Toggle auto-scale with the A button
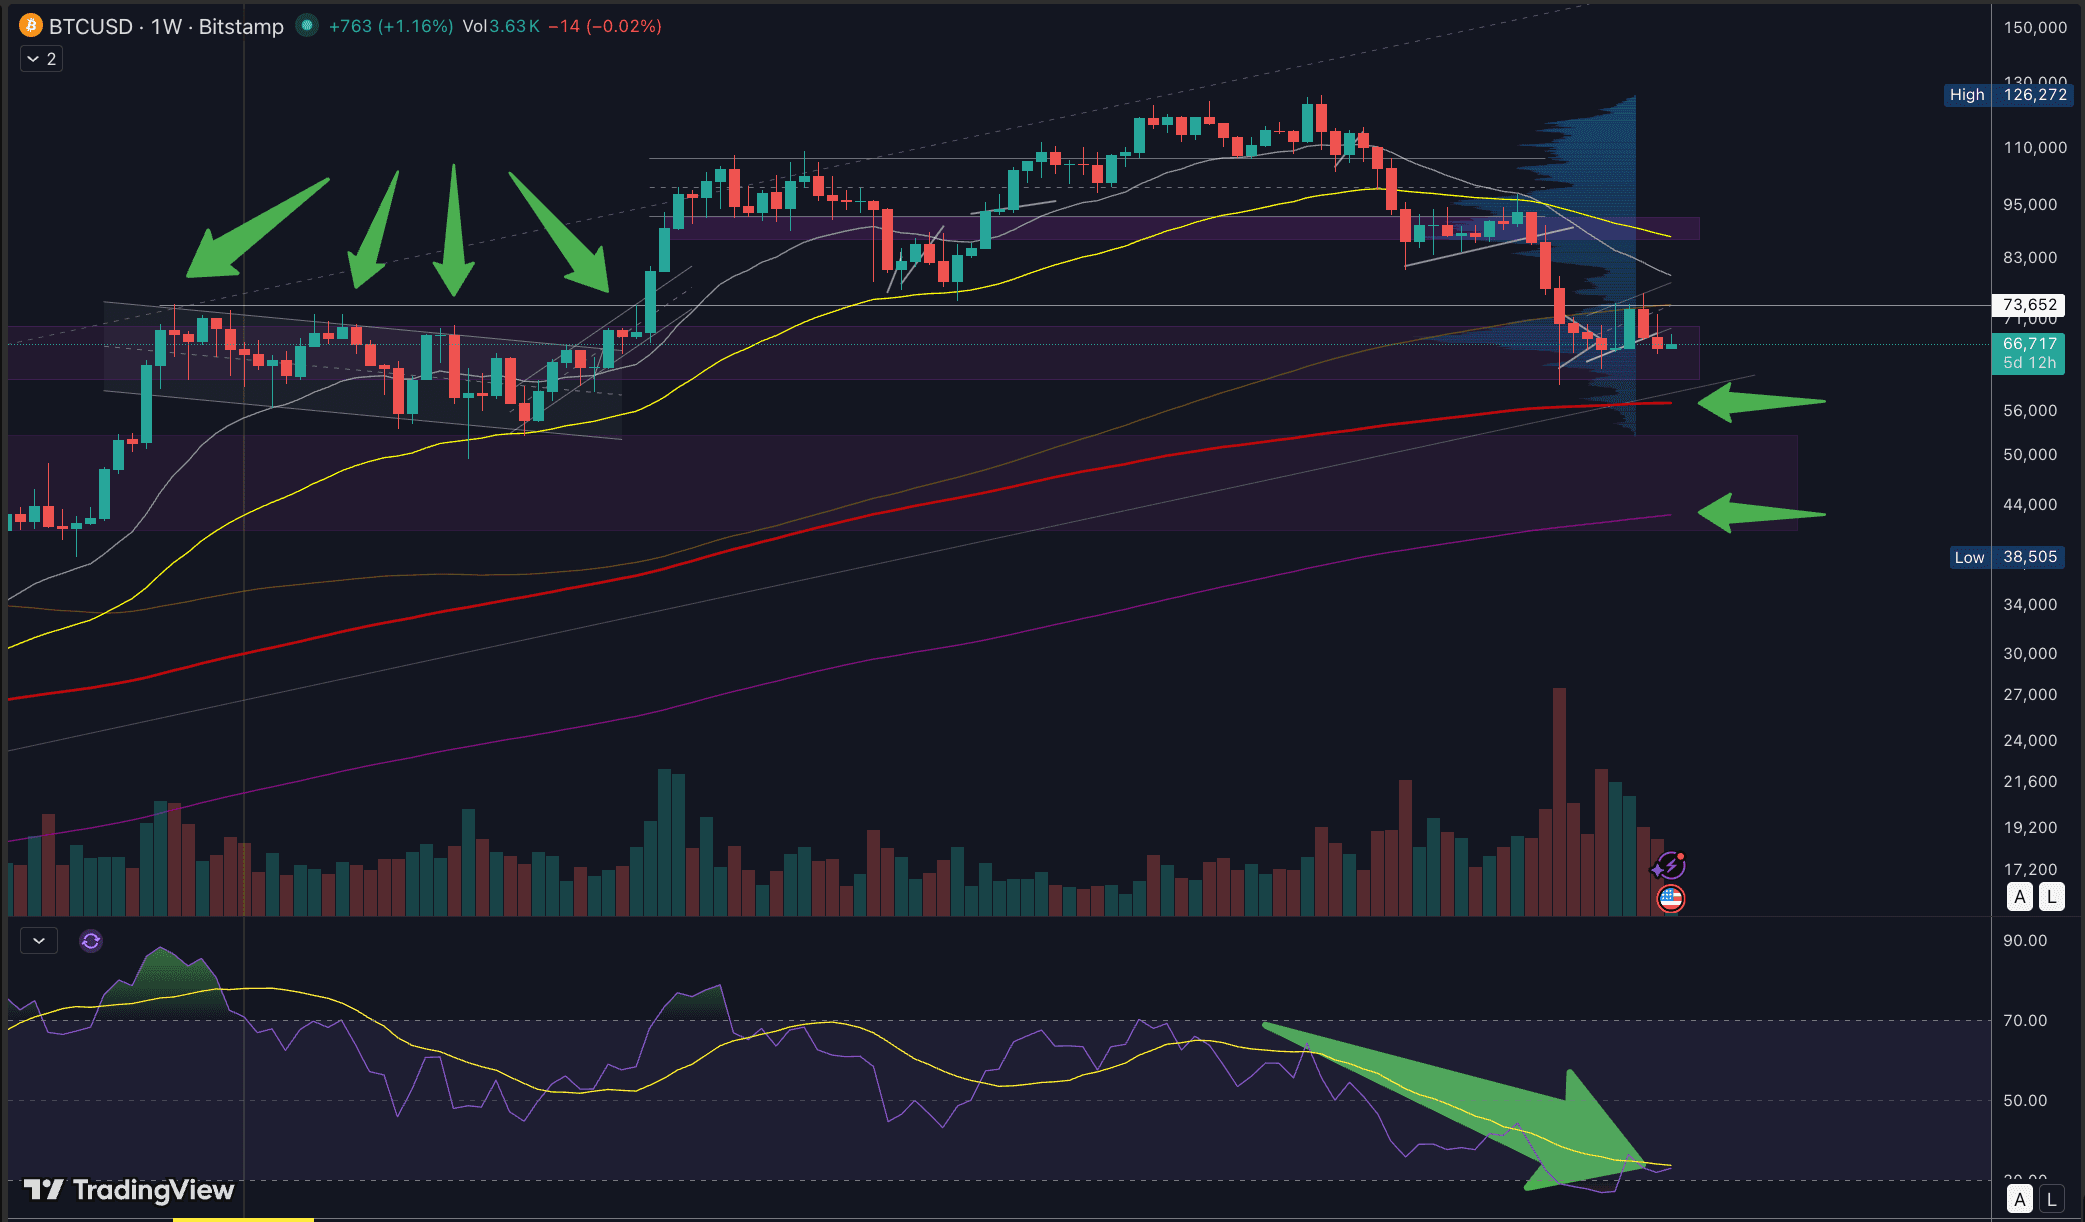The width and height of the screenshot is (2085, 1222). click(x=2019, y=897)
